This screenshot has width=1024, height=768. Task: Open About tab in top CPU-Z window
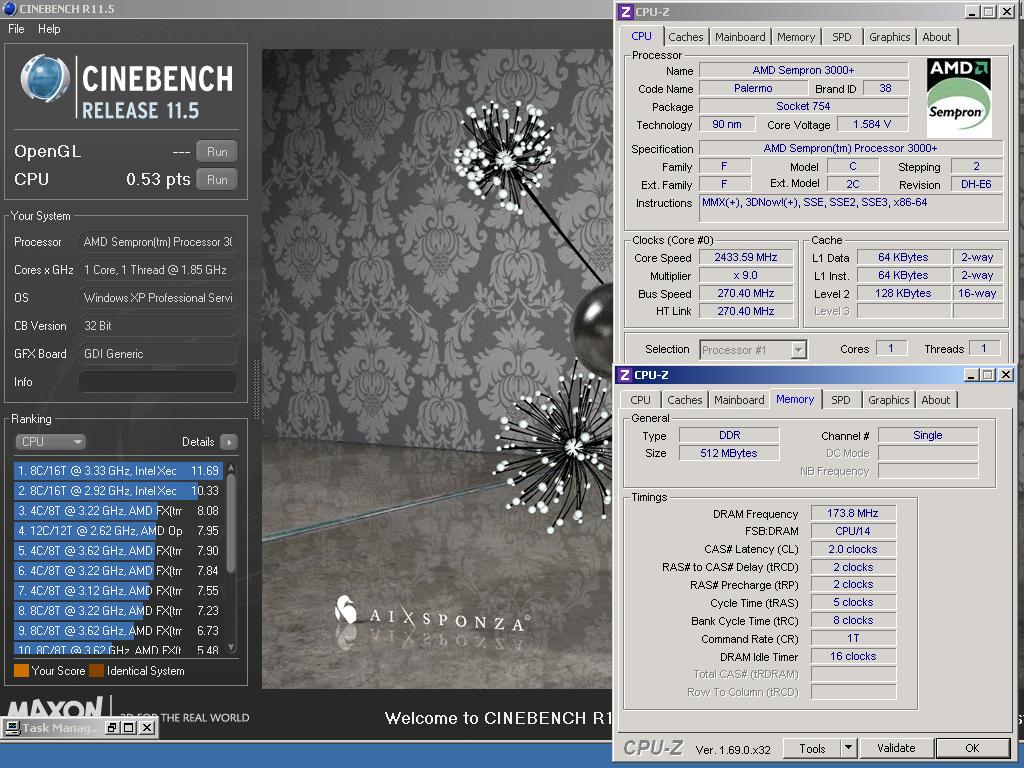[x=936, y=37]
